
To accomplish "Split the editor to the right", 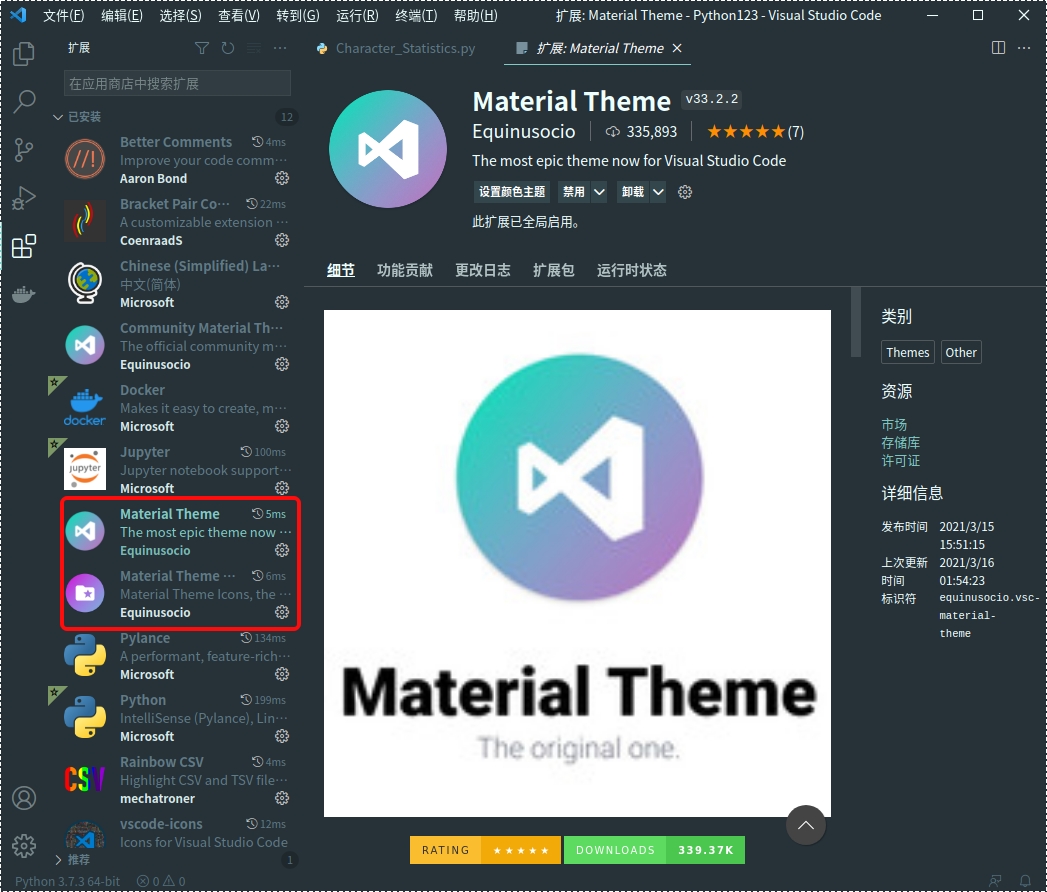I will pos(998,48).
